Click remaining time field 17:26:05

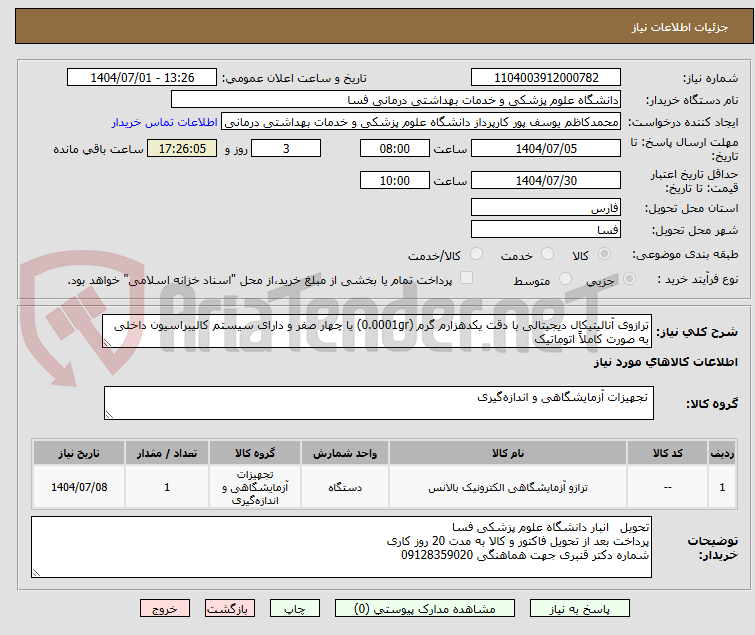[x=182, y=148]
